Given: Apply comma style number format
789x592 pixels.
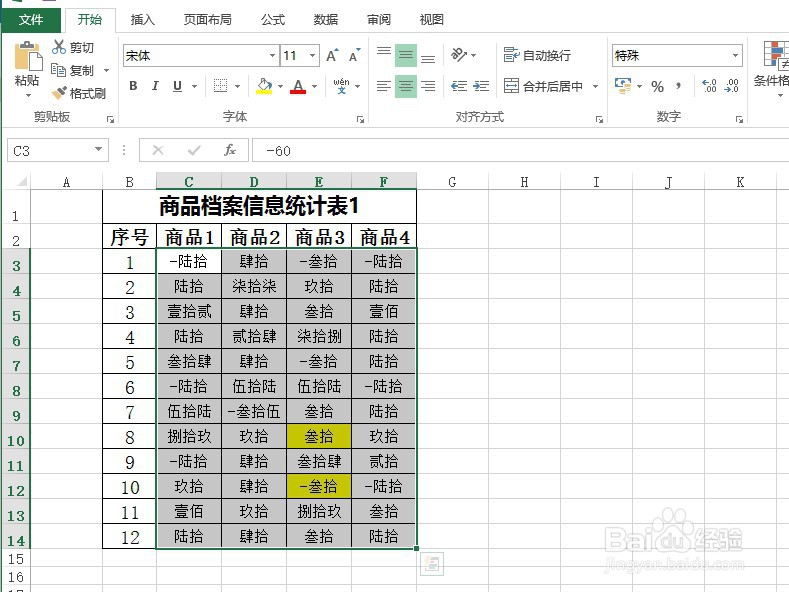Looking at the screenshot, I should pos(679,86).
